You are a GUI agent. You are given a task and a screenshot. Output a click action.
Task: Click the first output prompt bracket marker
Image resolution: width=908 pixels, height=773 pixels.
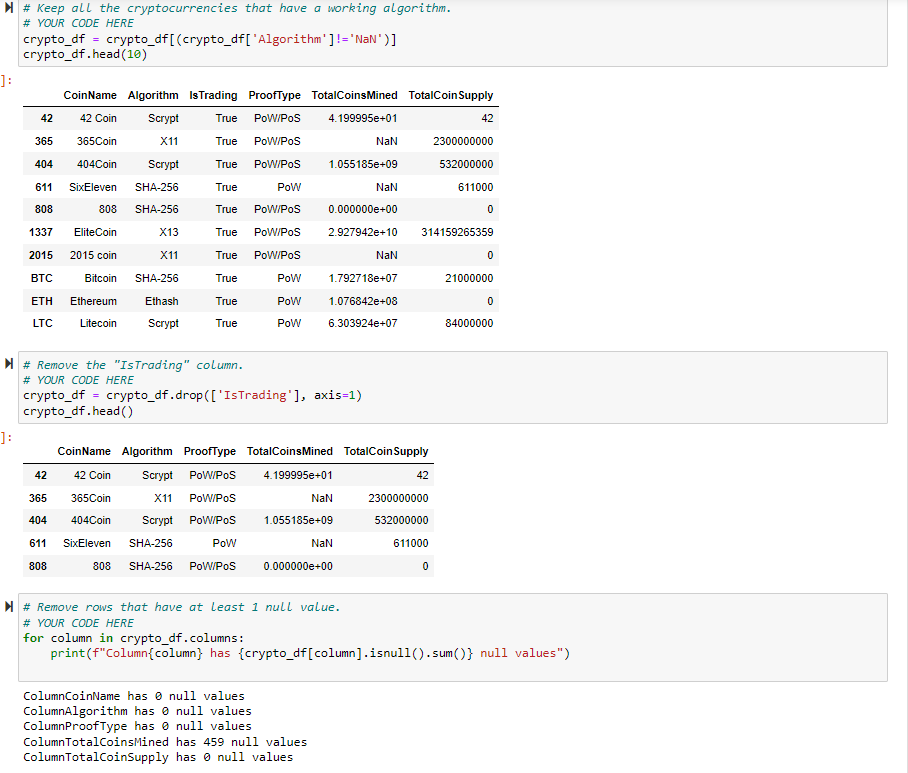tap(6, 80)
